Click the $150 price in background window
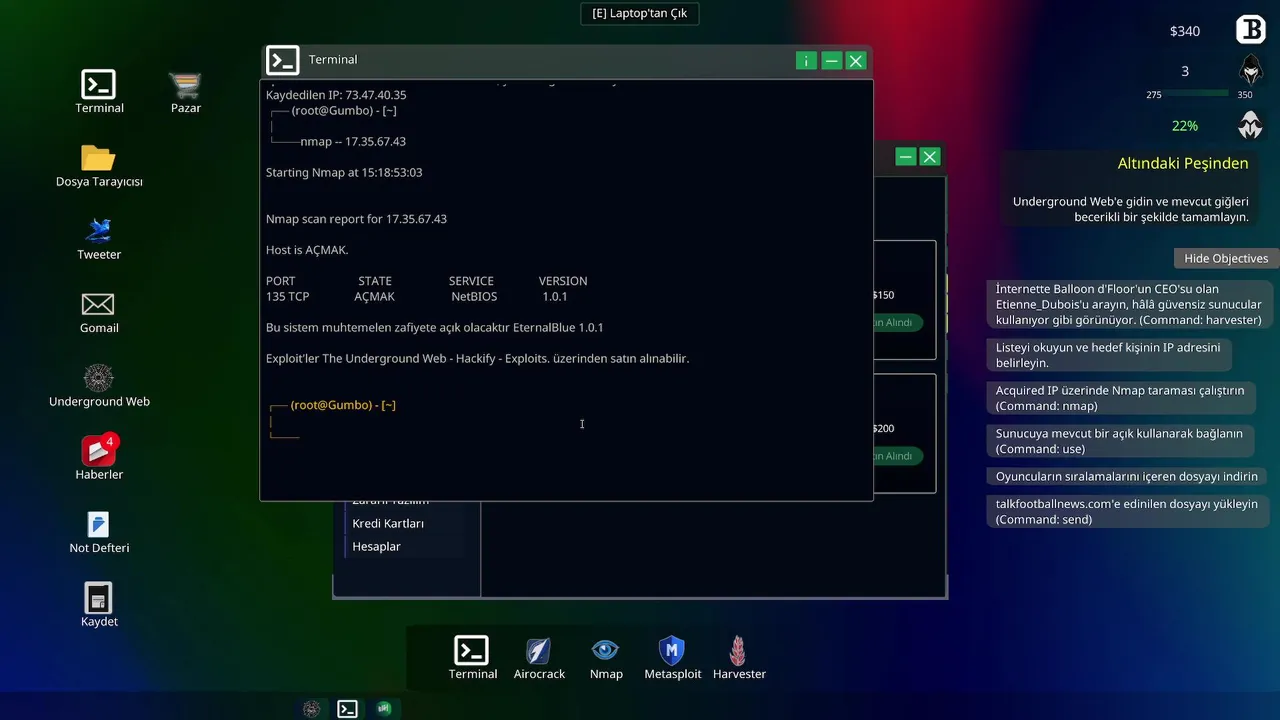The height and width of the screenshot is (720, 1280). 883,295
